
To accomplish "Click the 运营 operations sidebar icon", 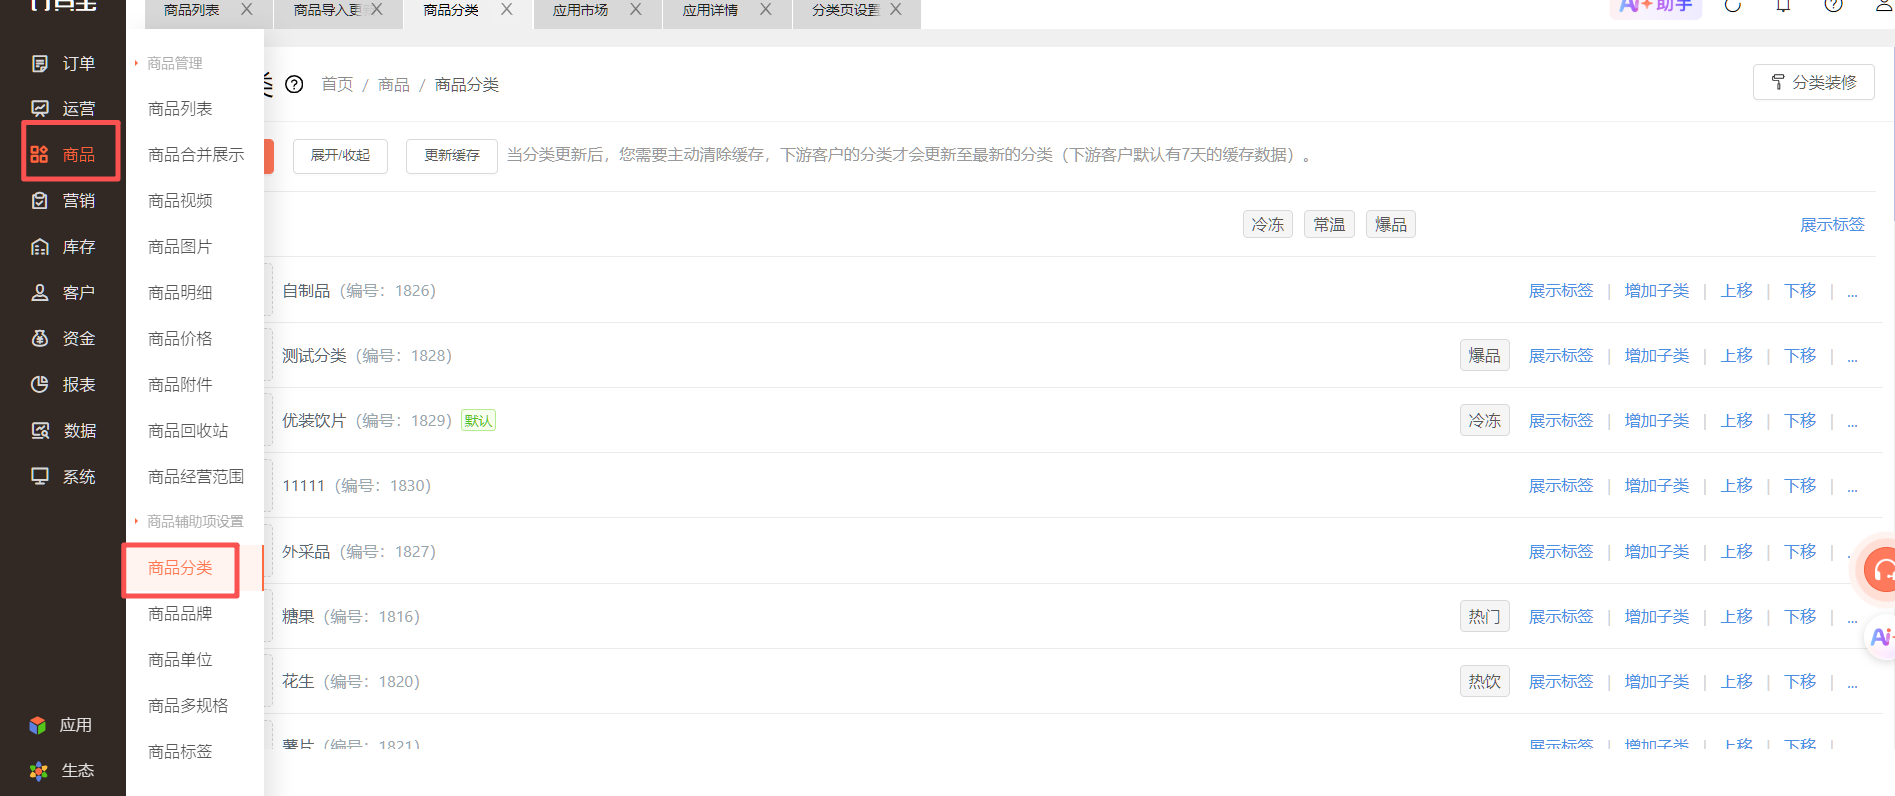I will (x=40, y=109).
